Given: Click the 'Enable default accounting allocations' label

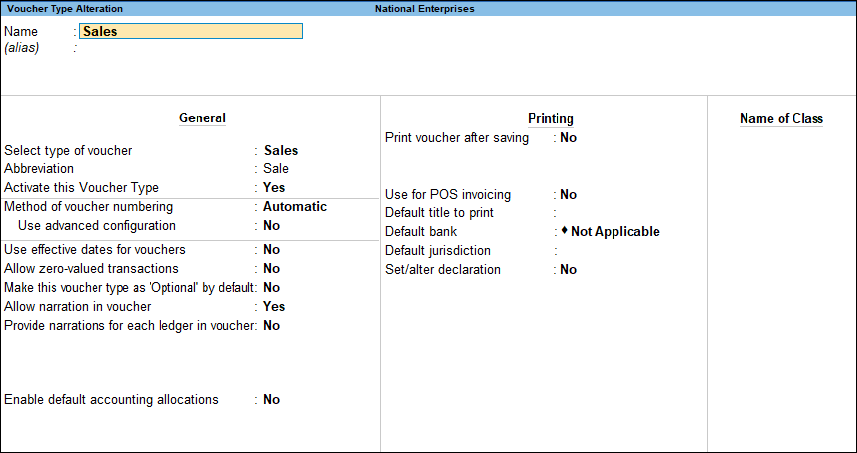Looking at the screenshot, I should tap(111, 399).
